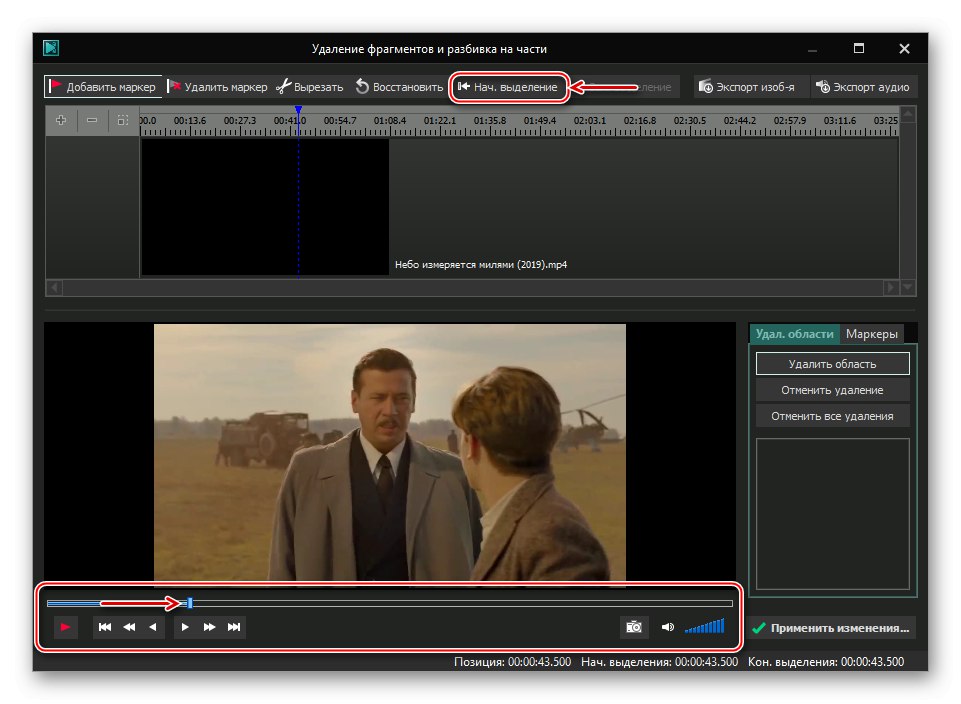Select the Cut scissors tool
The height and width of the screenshot is (704, 961).
310,87
